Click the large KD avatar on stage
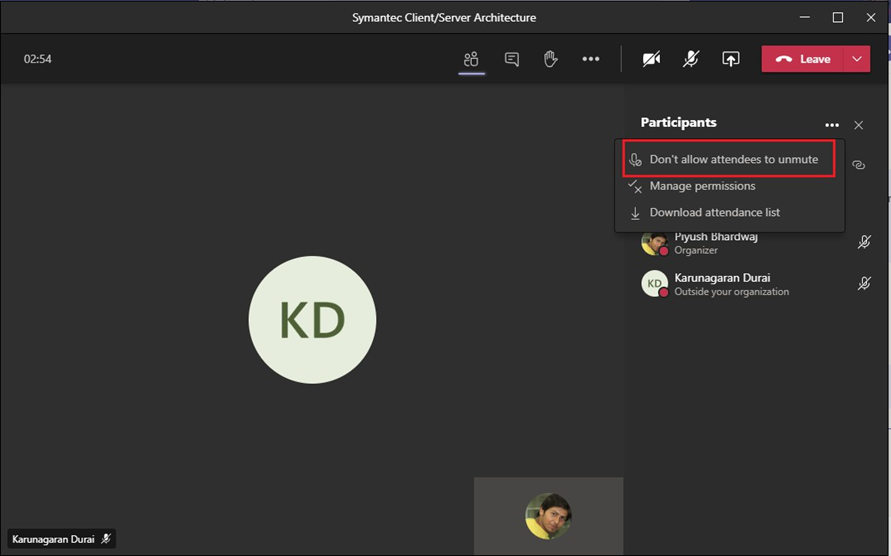Screen dimensions: 891x556 point(312,320)
